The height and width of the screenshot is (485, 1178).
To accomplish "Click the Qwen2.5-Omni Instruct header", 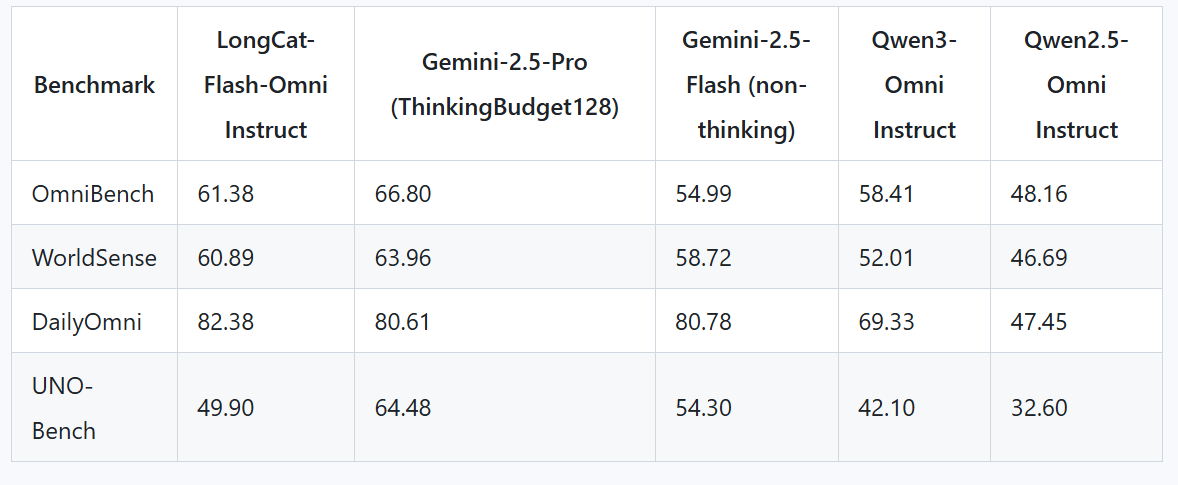I will 1076,85.
